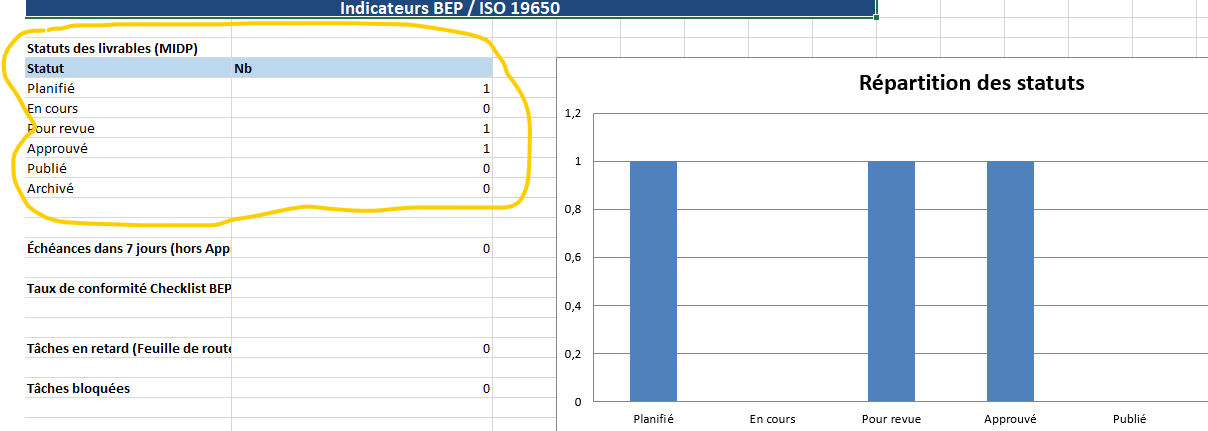
Task: Click the chart title 'Répartition des statuts'
Action: (971, 83)
